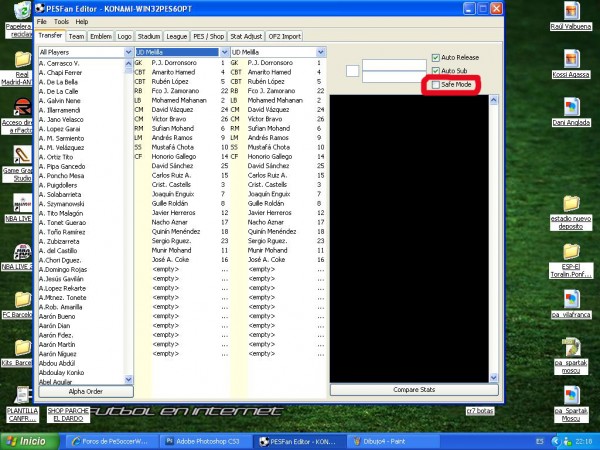Switch to Foros de PeSoccerWorld taskbar item

pos(111,441)
